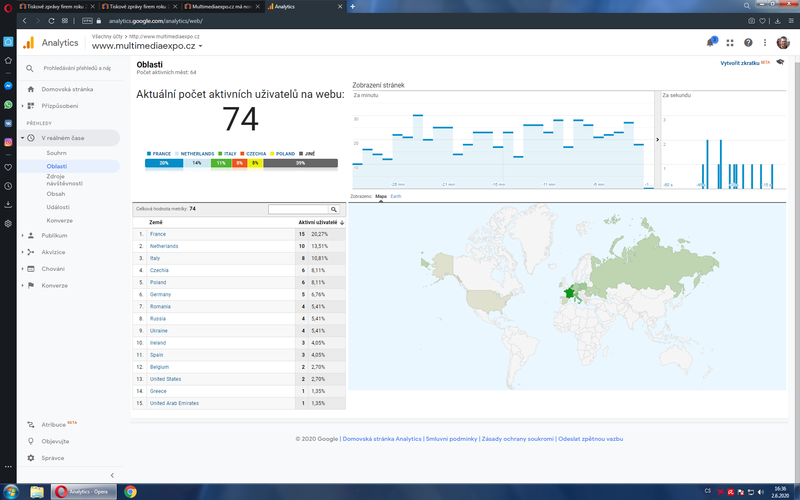
Task: Expand the Akvizice section
Action: coord(22,252)
